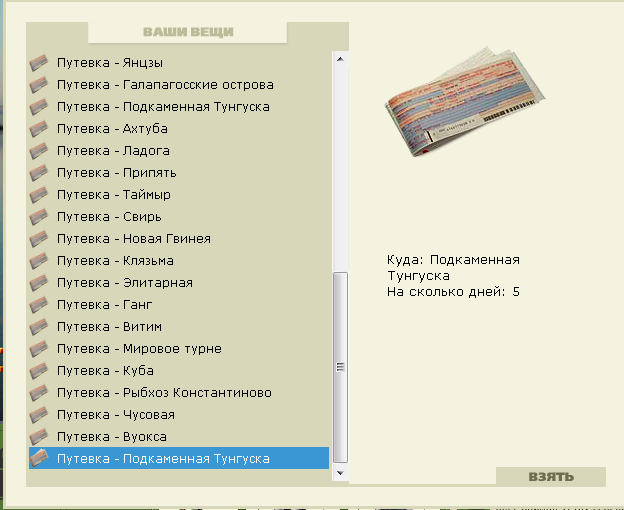The width and height of the screenshot is (624, 510).
Task: Click the ticket icon next to Свирь
Action: pos(39,217)
